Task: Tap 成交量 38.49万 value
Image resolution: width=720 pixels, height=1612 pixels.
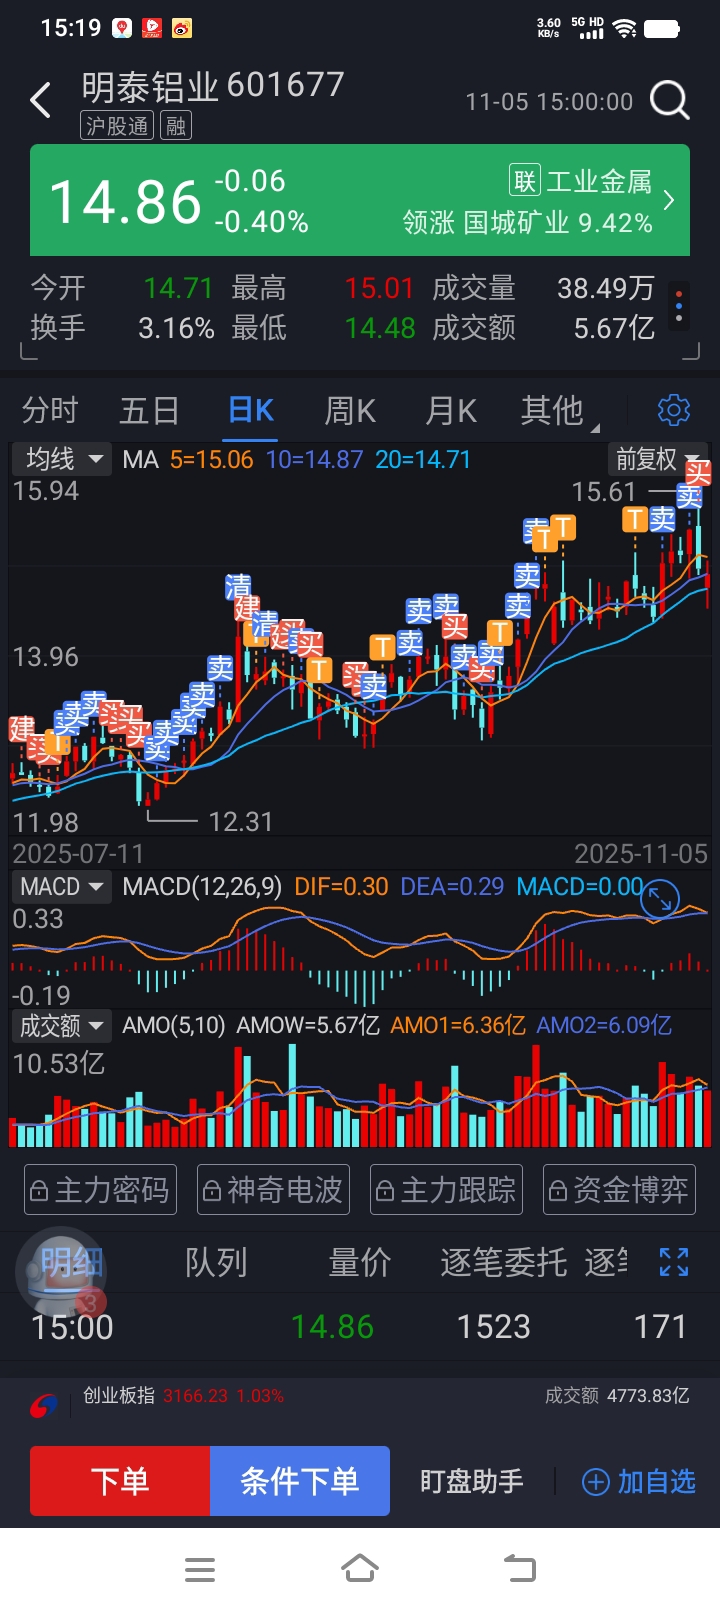Action: click(606, 288)
